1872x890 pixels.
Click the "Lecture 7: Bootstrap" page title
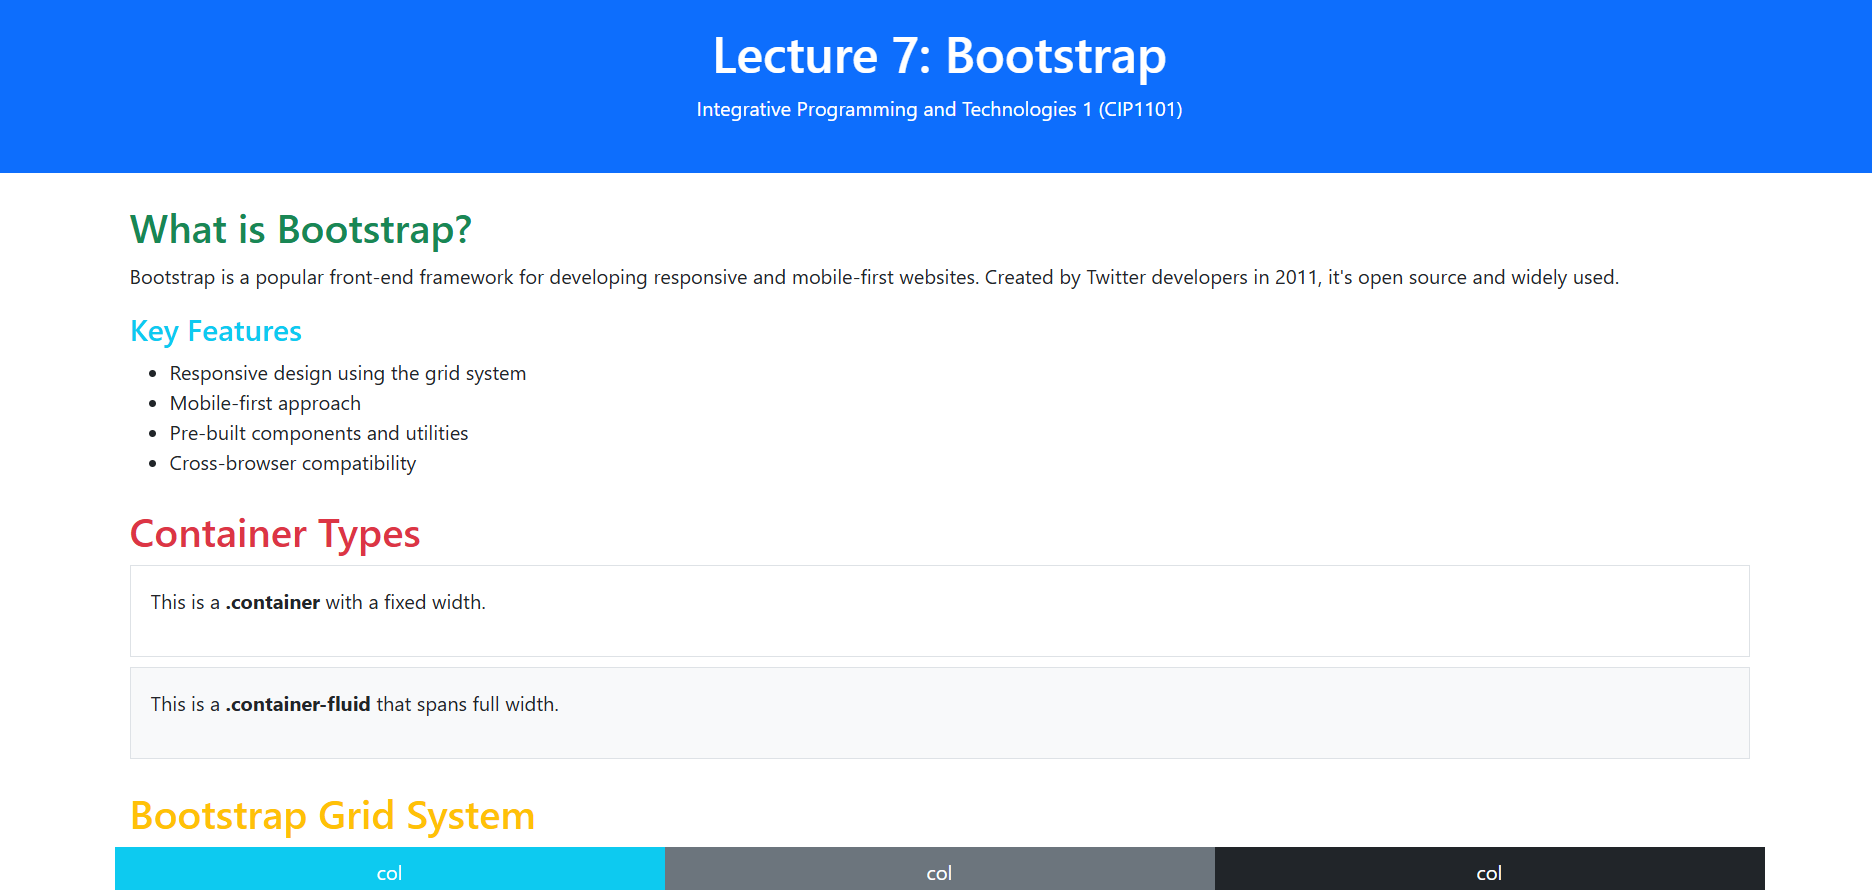(x=939, y=56)
